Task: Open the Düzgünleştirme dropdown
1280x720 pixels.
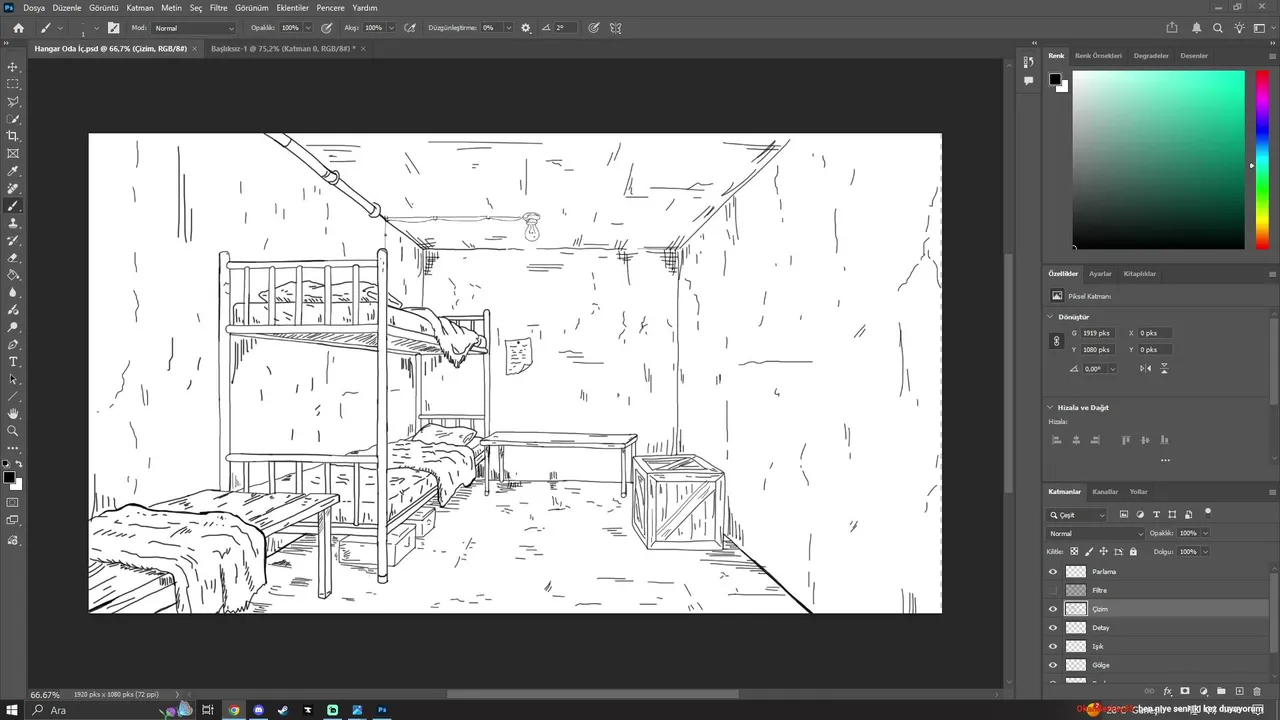Action: pyautogui.click(x=508, y=28)
